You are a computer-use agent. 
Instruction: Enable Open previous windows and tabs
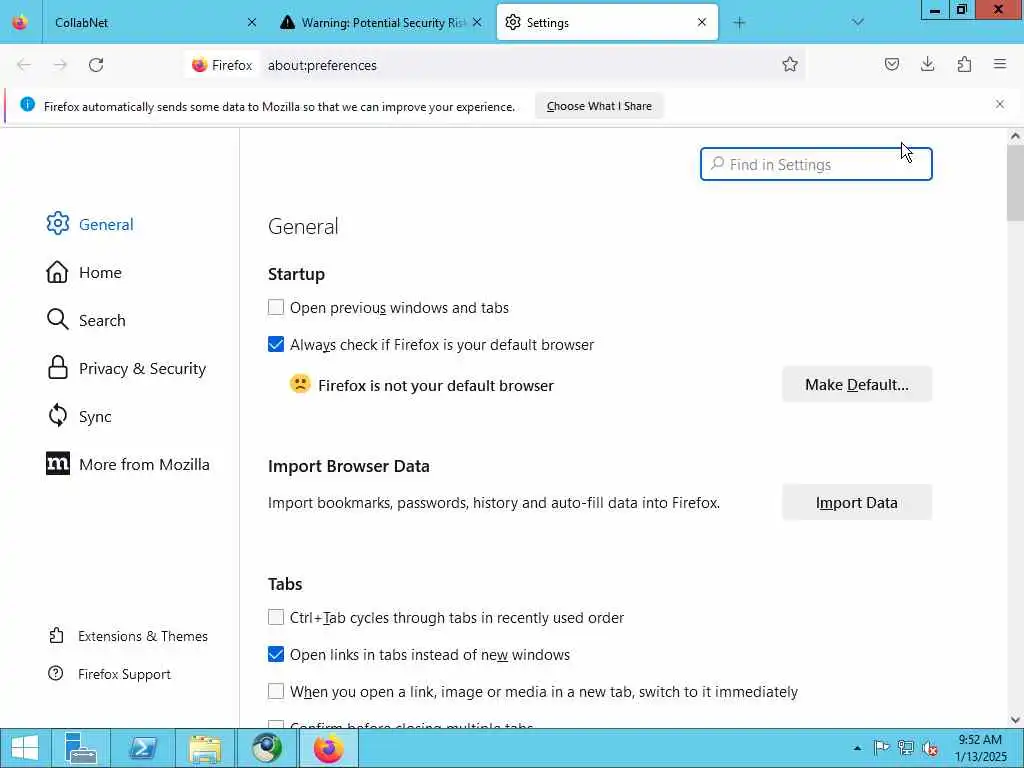(276, 307)
